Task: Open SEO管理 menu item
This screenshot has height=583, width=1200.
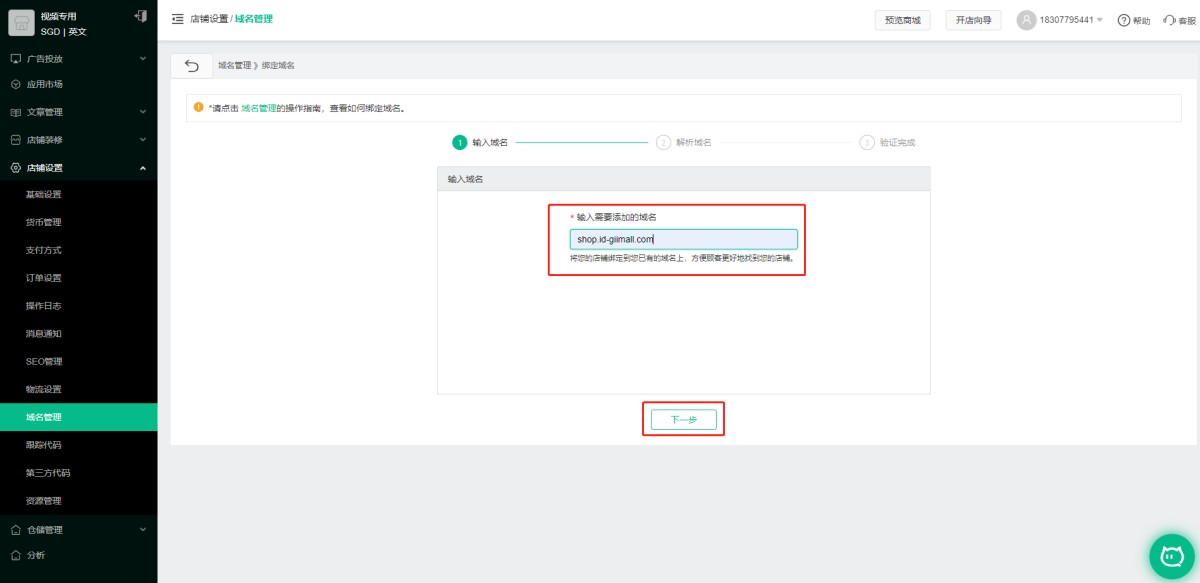Action: pyautogui.click(x=44, y=361)
